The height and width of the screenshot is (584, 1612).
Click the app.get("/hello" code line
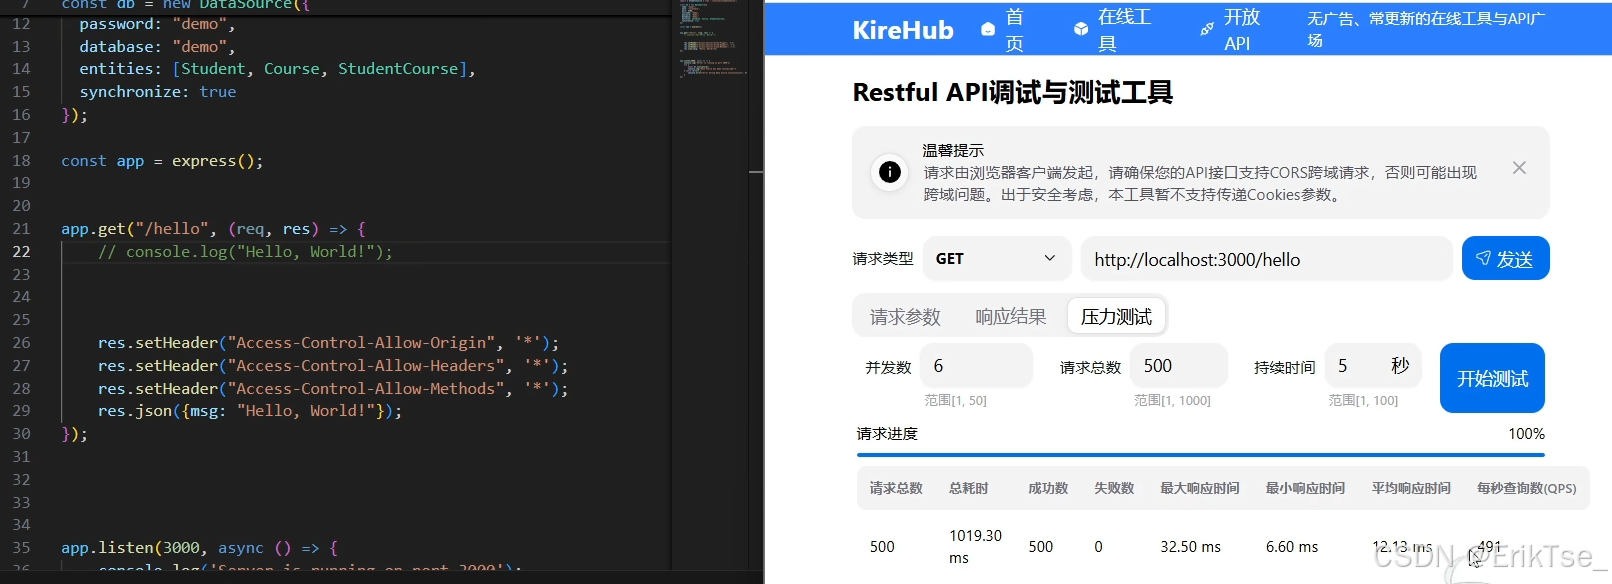click(x=213, y=229)
